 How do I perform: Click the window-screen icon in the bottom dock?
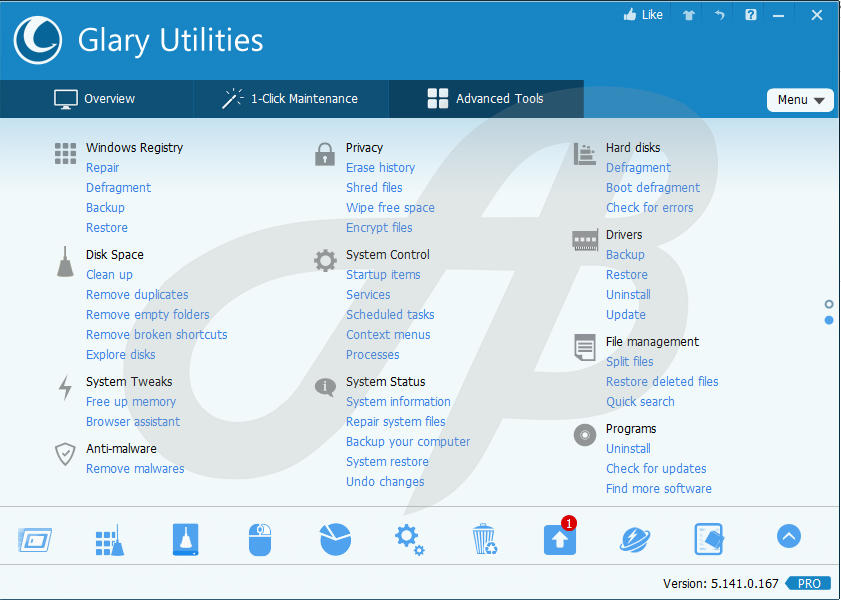click(35, 539)
